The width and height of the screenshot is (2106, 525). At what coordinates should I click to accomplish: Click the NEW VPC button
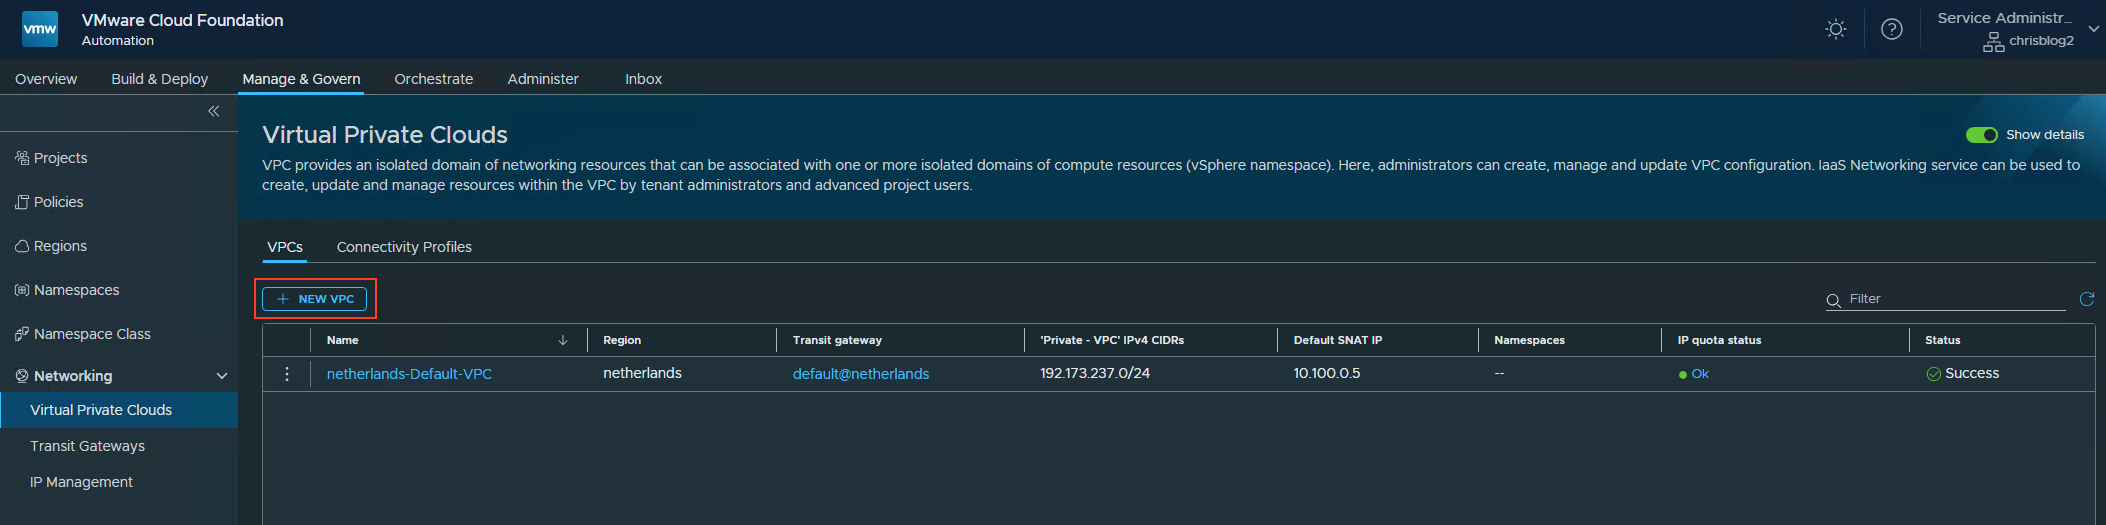click(x=315, y=299)
